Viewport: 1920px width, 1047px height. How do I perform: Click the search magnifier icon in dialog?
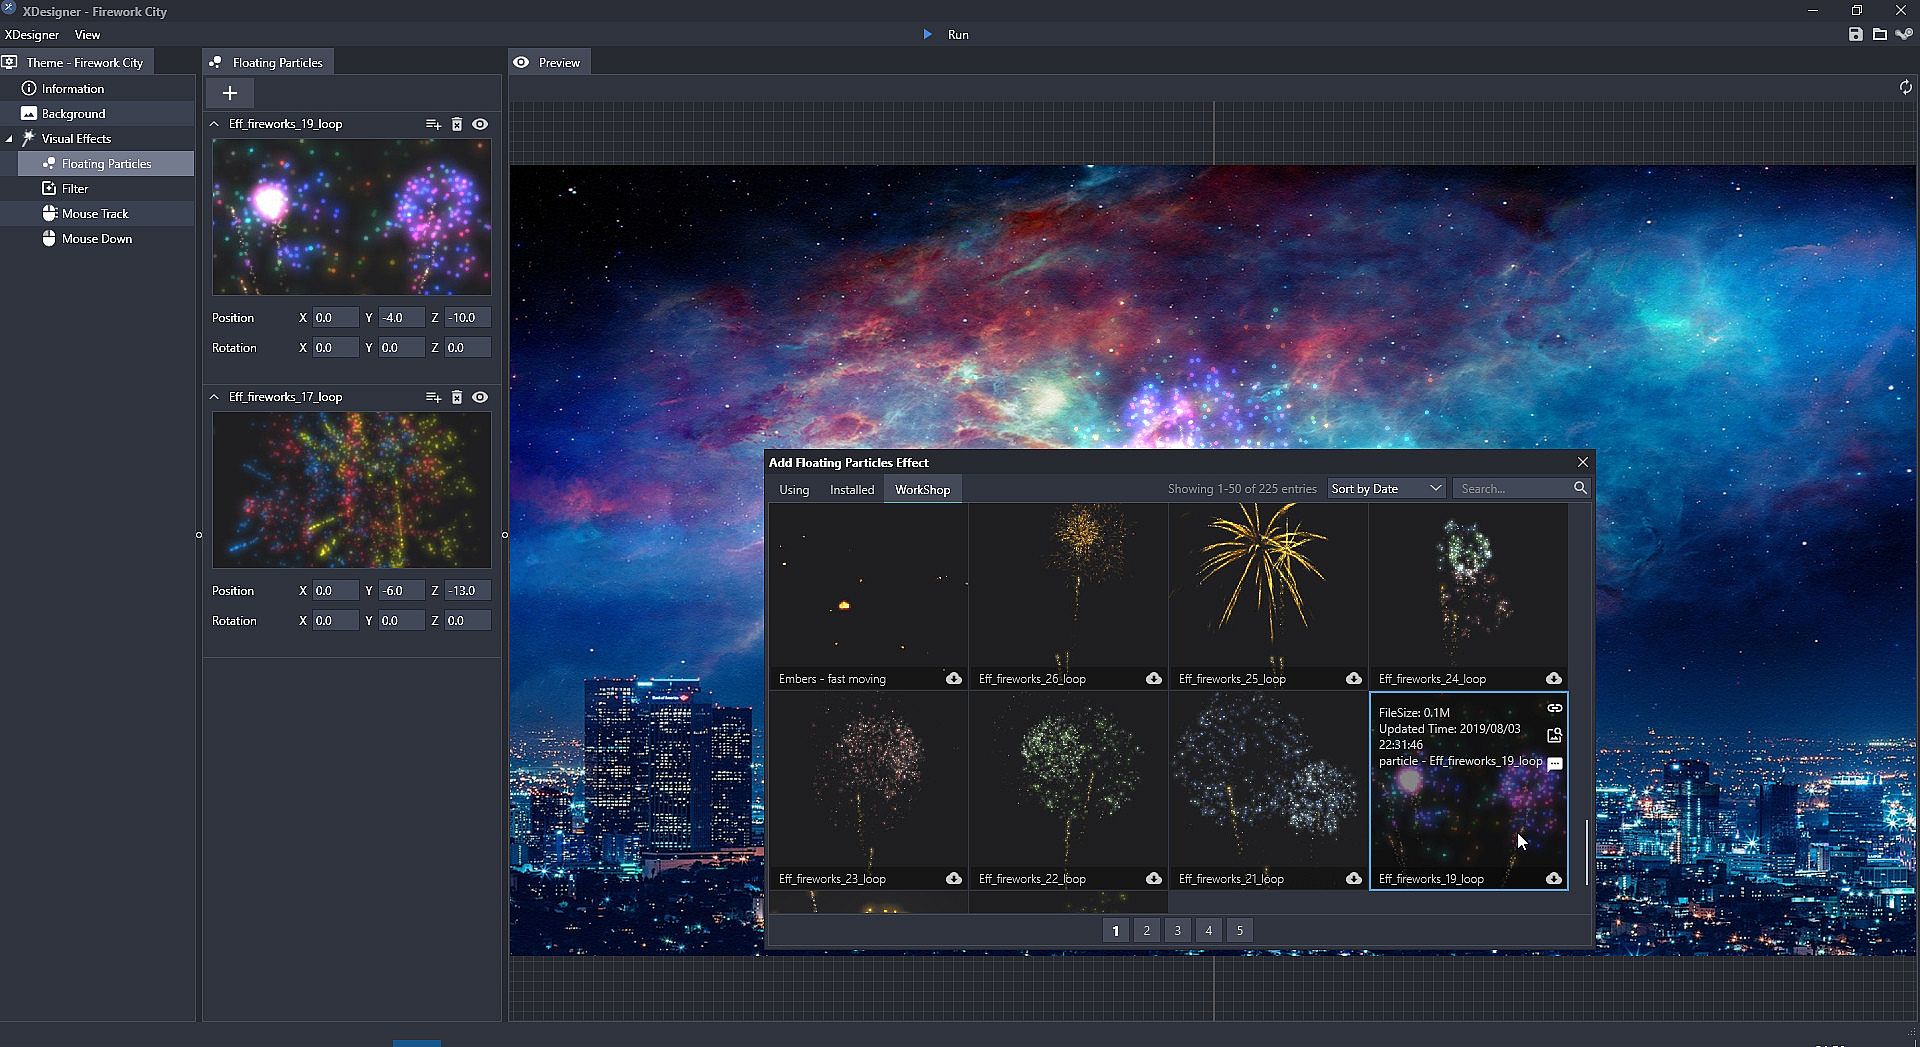click(1580, 488)
